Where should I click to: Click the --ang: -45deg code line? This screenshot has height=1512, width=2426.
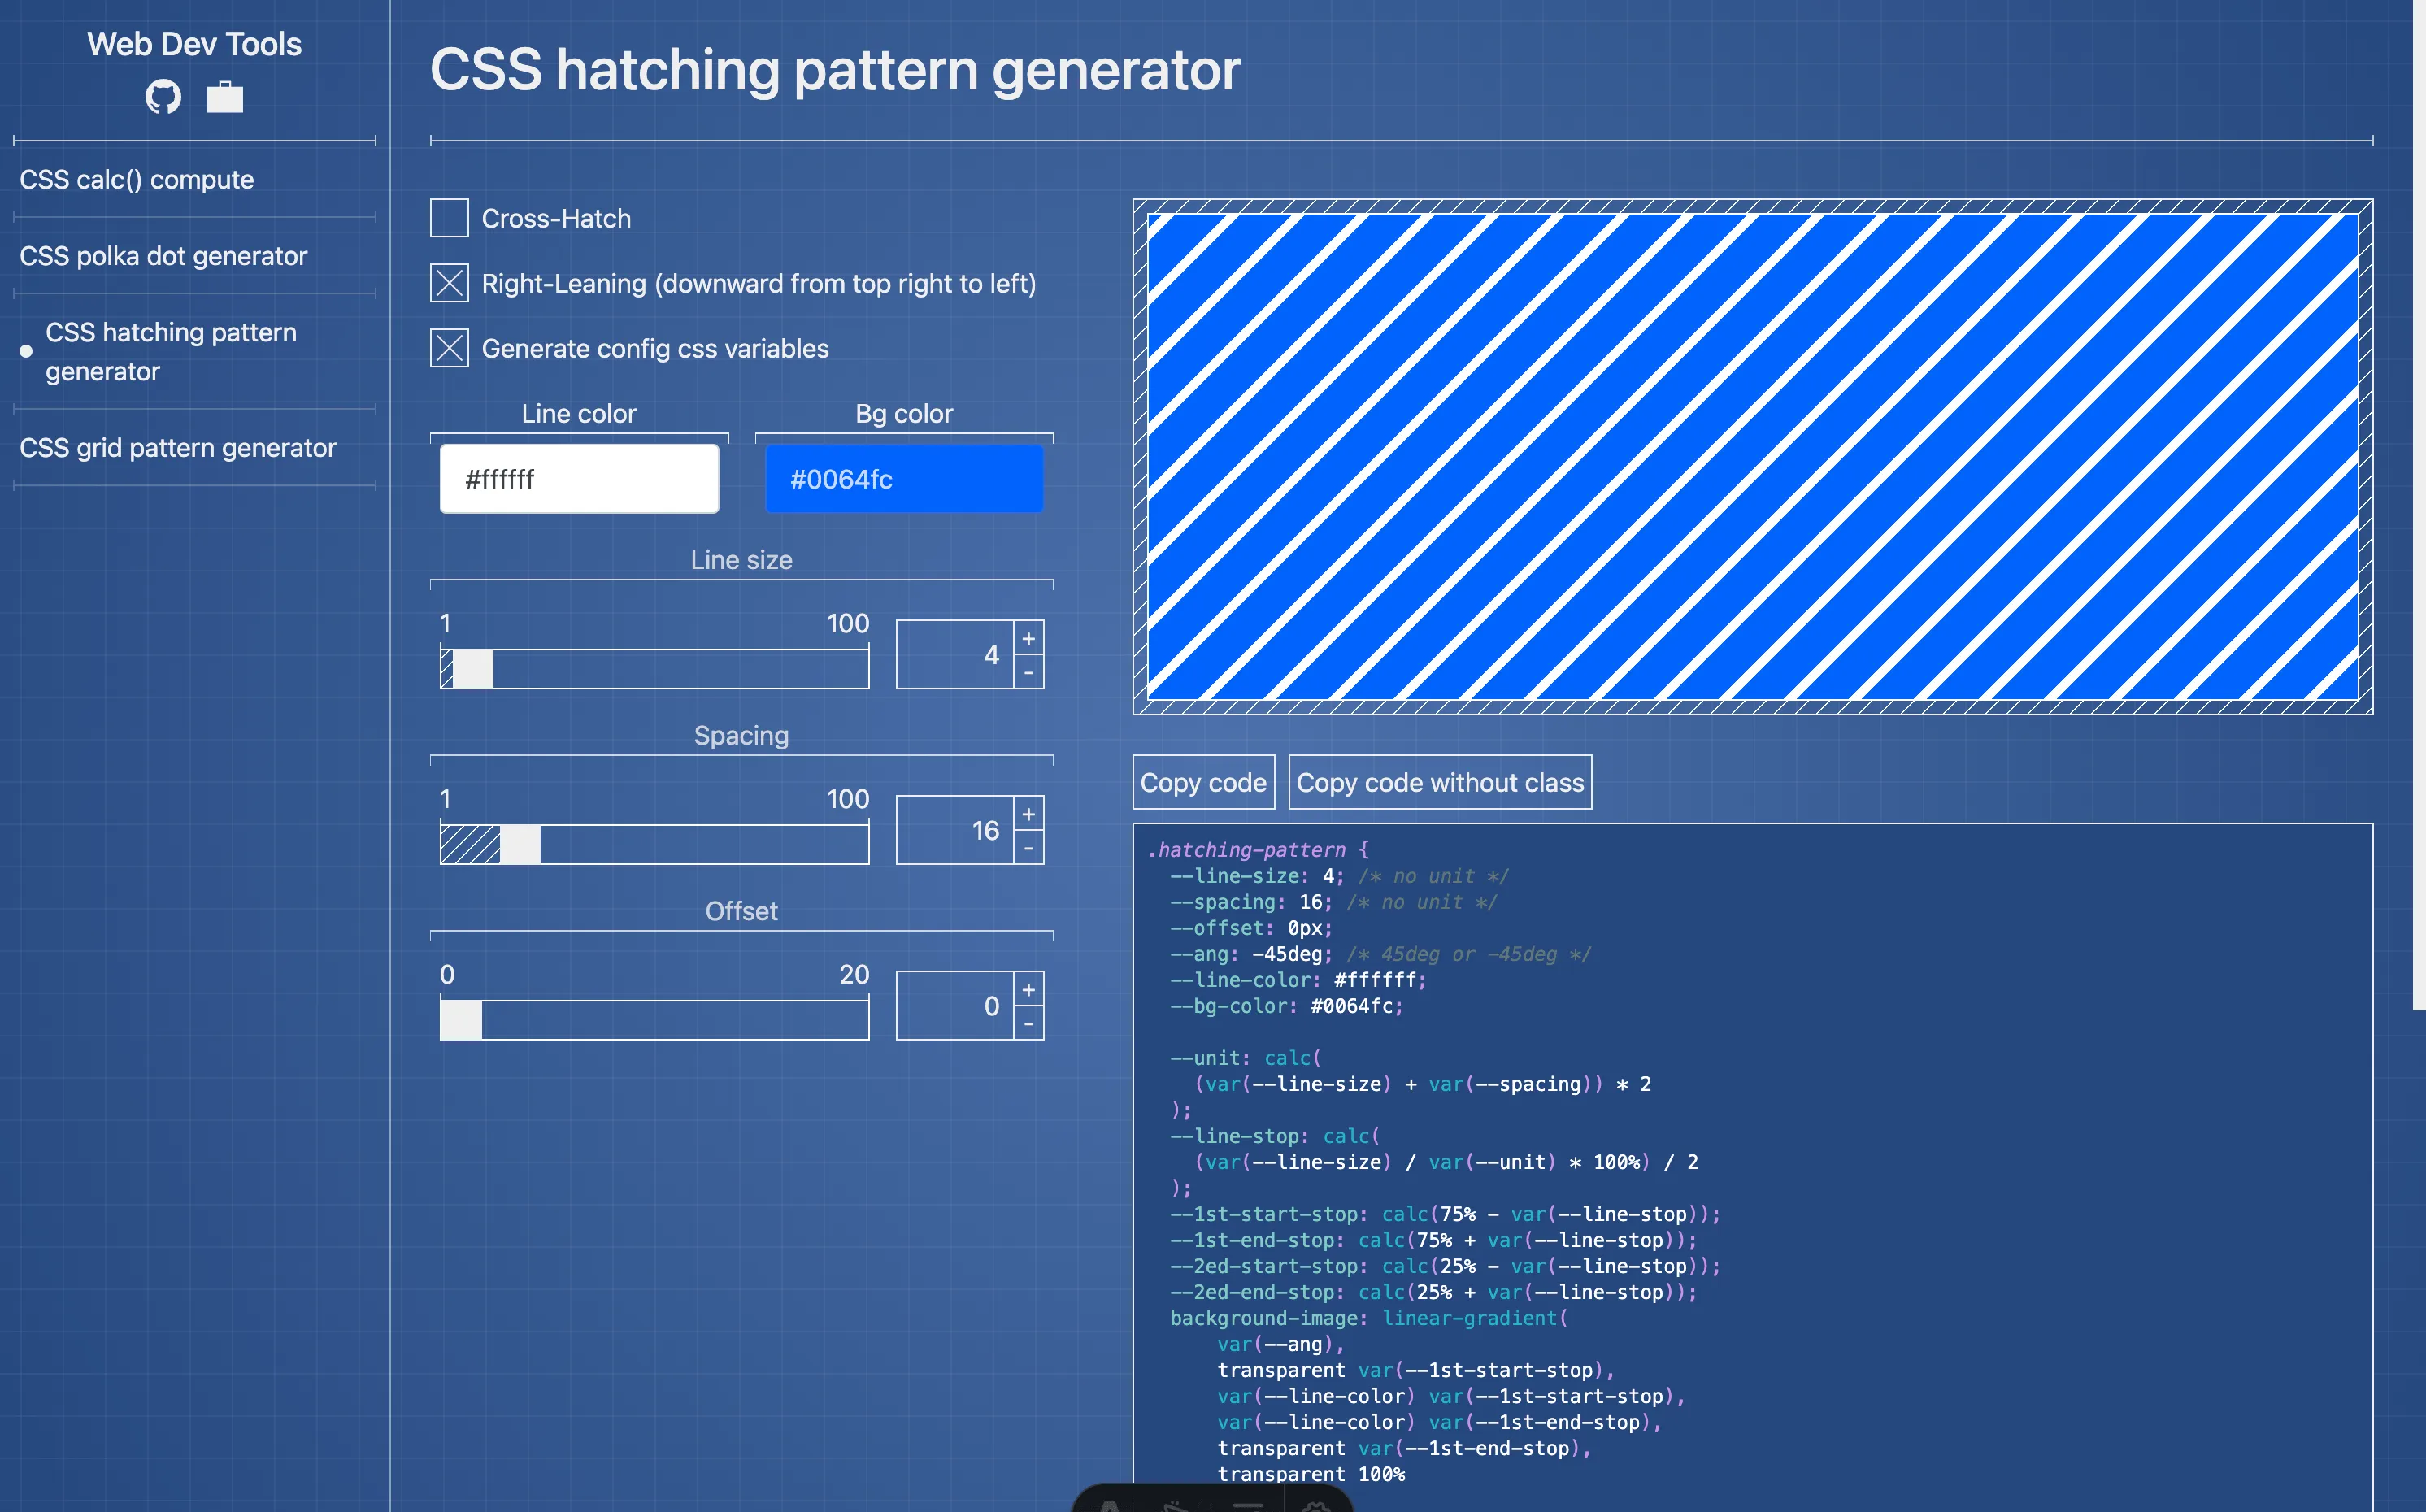[1251, 954]
